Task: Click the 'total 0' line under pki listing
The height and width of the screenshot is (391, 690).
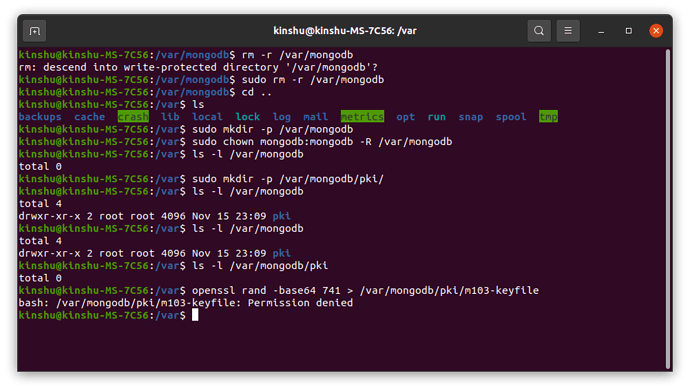Action: point(40,278)
